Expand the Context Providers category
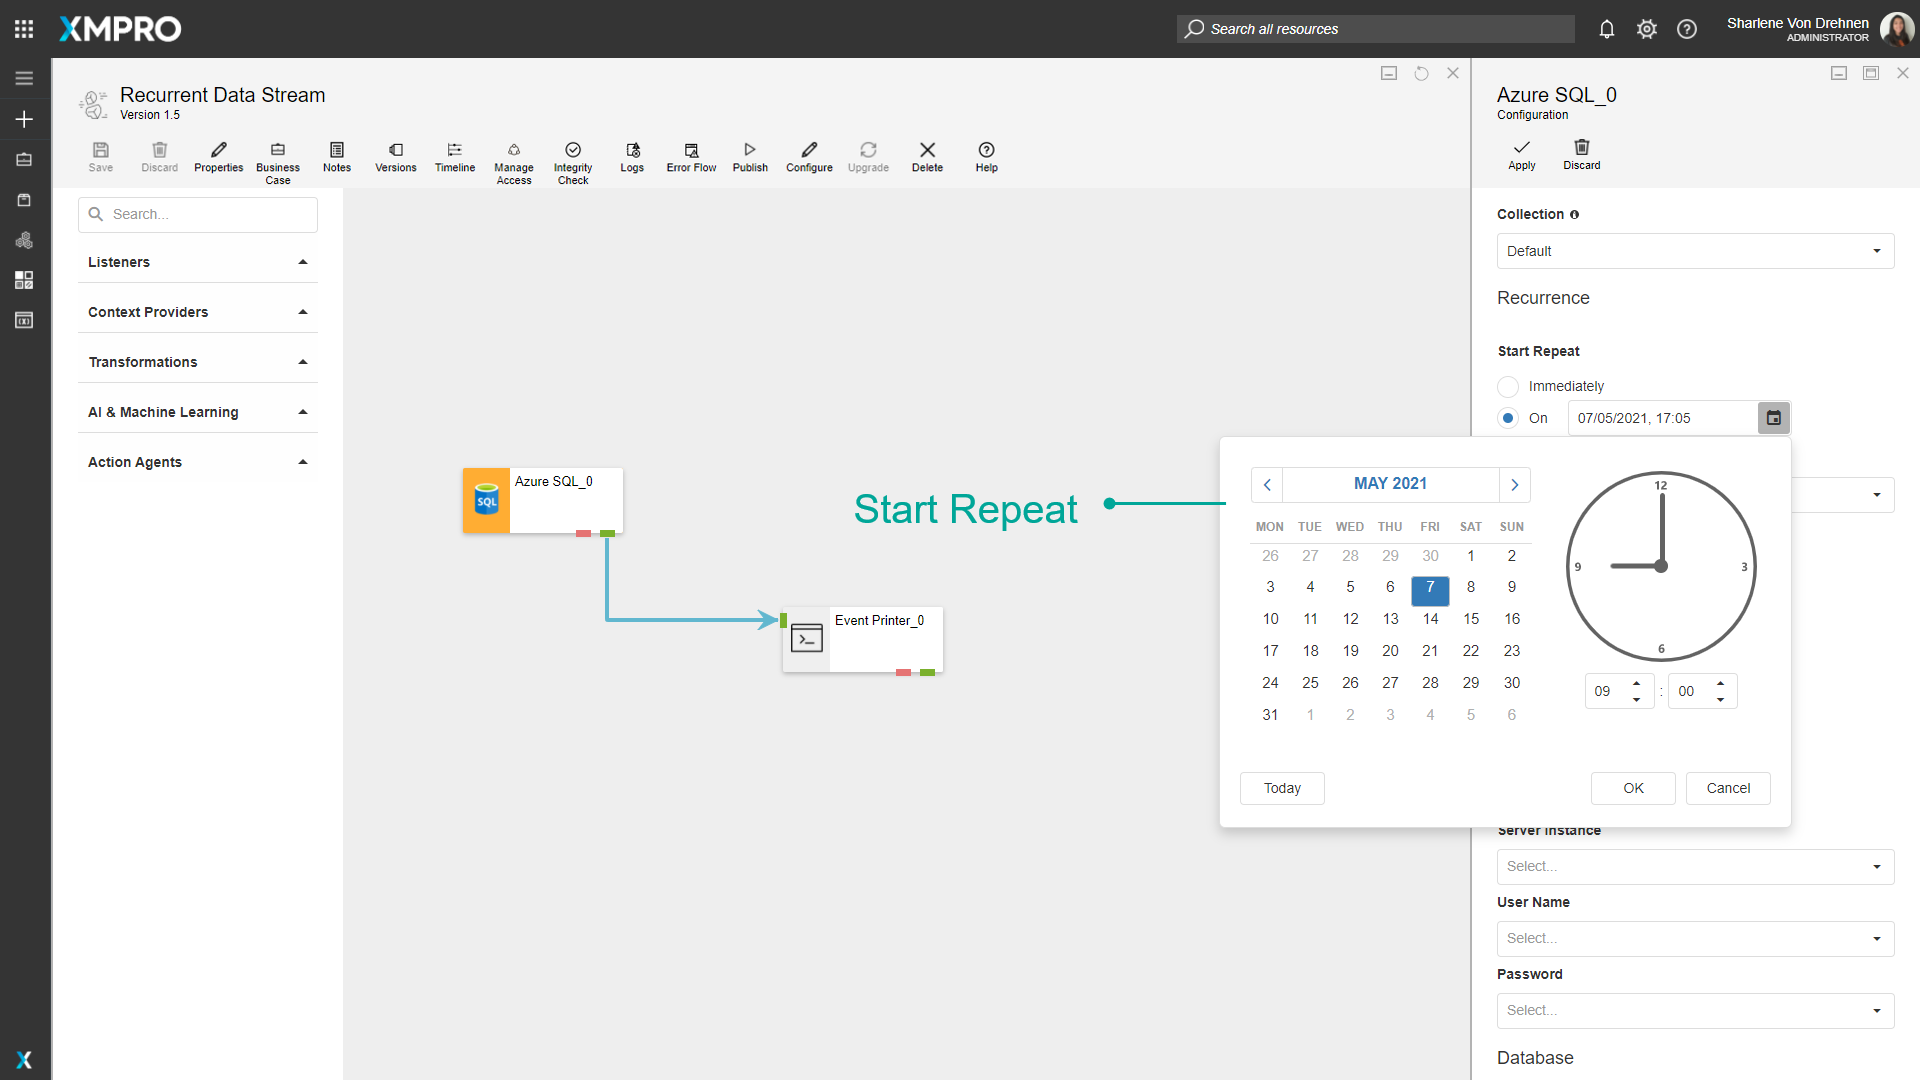Screen dimensions: 1920x1080 click(x=198, y=312)
